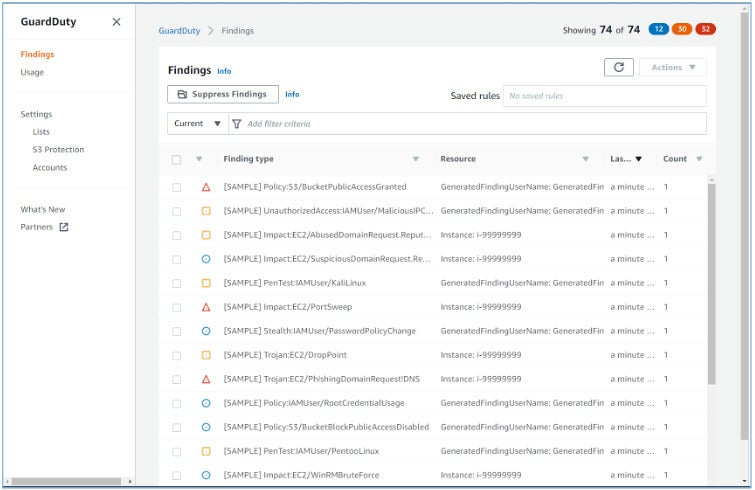Viewport: 755px width, 490px height.
Task: Click the severity icon for PhishingDomainRequest!DNS
Action: pyautogui.click(x=206, y=379)
